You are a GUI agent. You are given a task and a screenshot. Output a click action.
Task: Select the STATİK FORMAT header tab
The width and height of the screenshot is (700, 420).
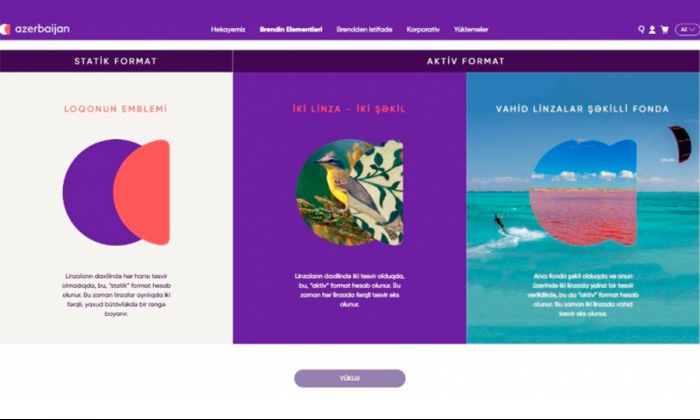click(116, 61)
